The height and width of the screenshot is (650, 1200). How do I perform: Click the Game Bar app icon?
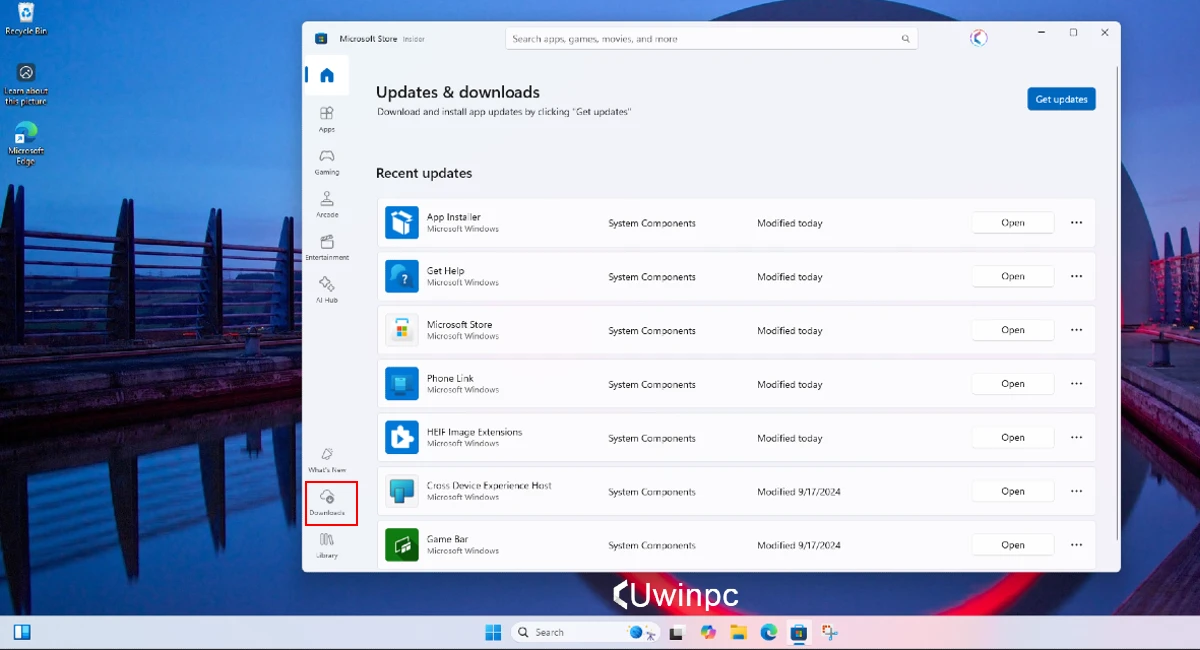coord(402,545)
